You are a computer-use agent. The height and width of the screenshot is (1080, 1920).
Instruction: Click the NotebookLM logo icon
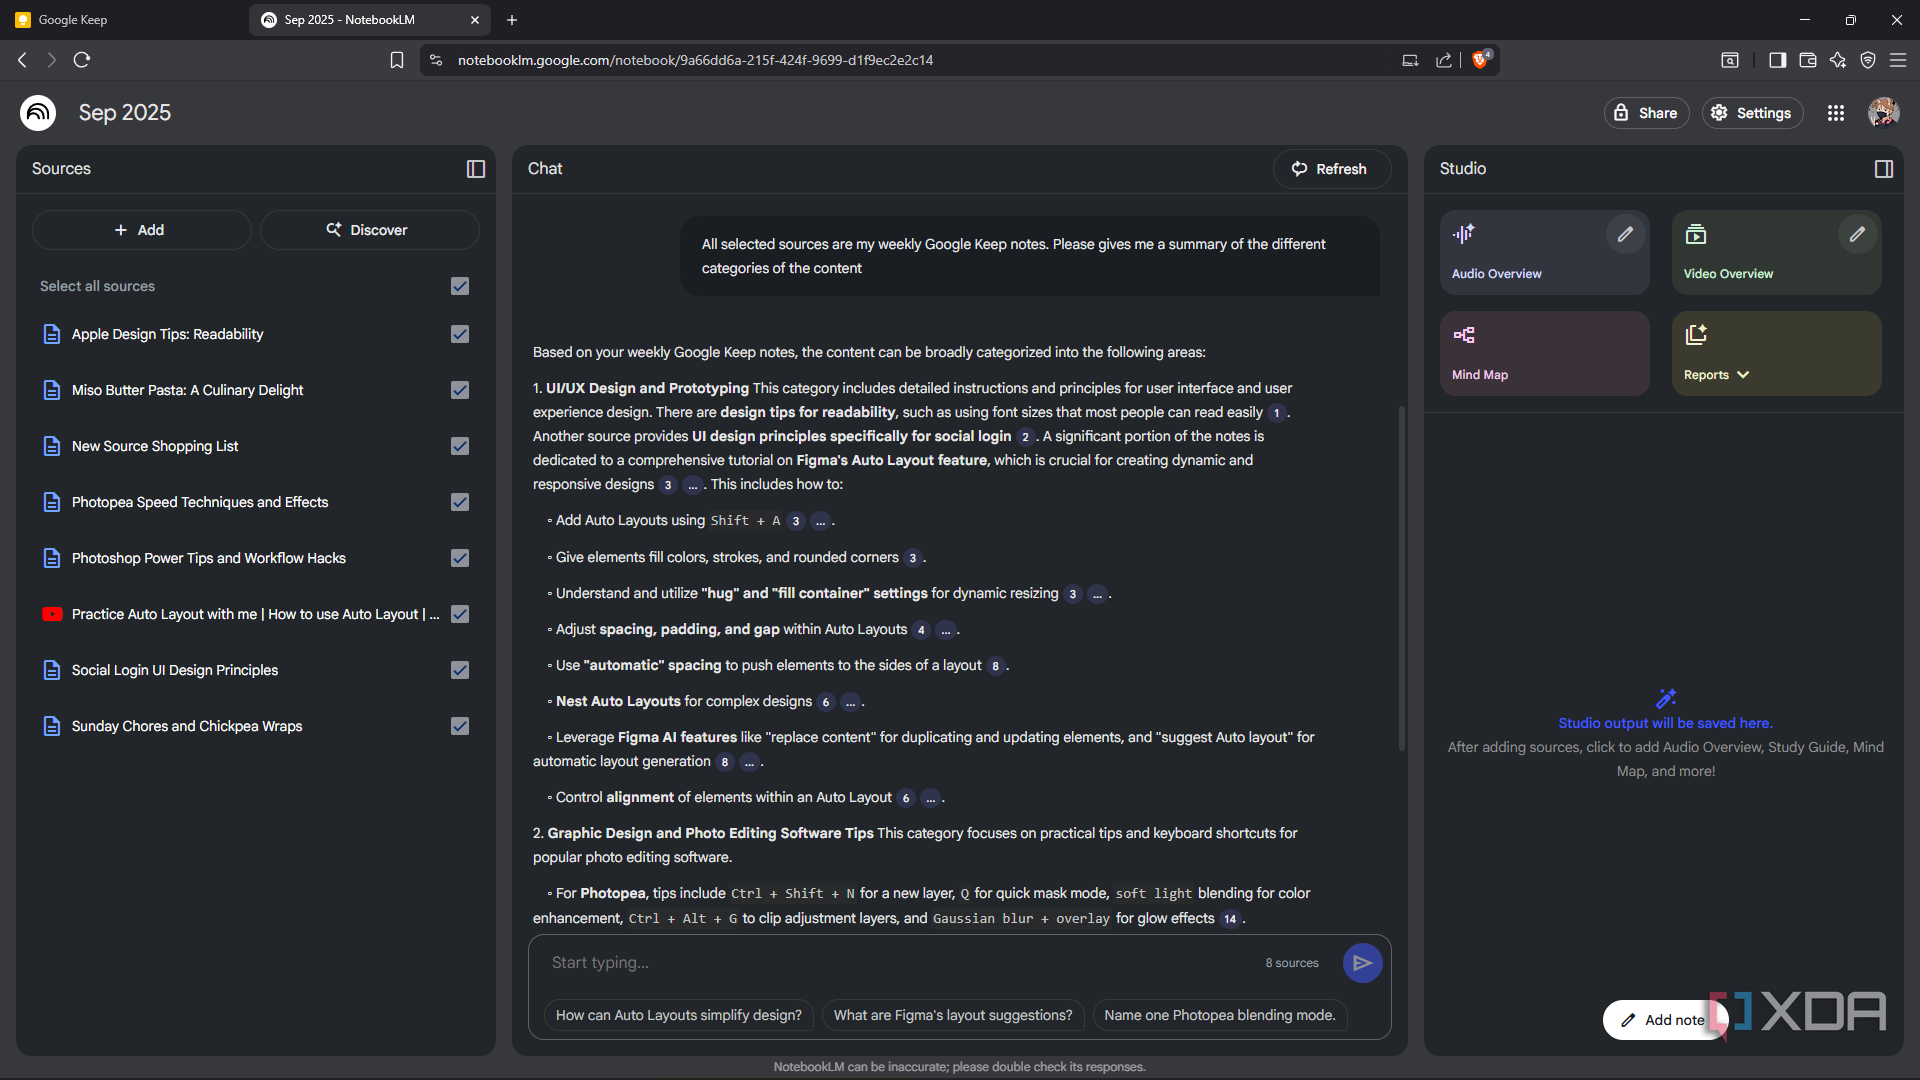point(38,113)
